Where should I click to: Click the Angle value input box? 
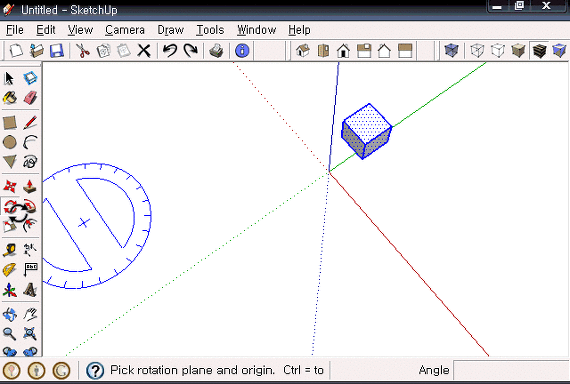pyautogui.click(x=511, y=371)
